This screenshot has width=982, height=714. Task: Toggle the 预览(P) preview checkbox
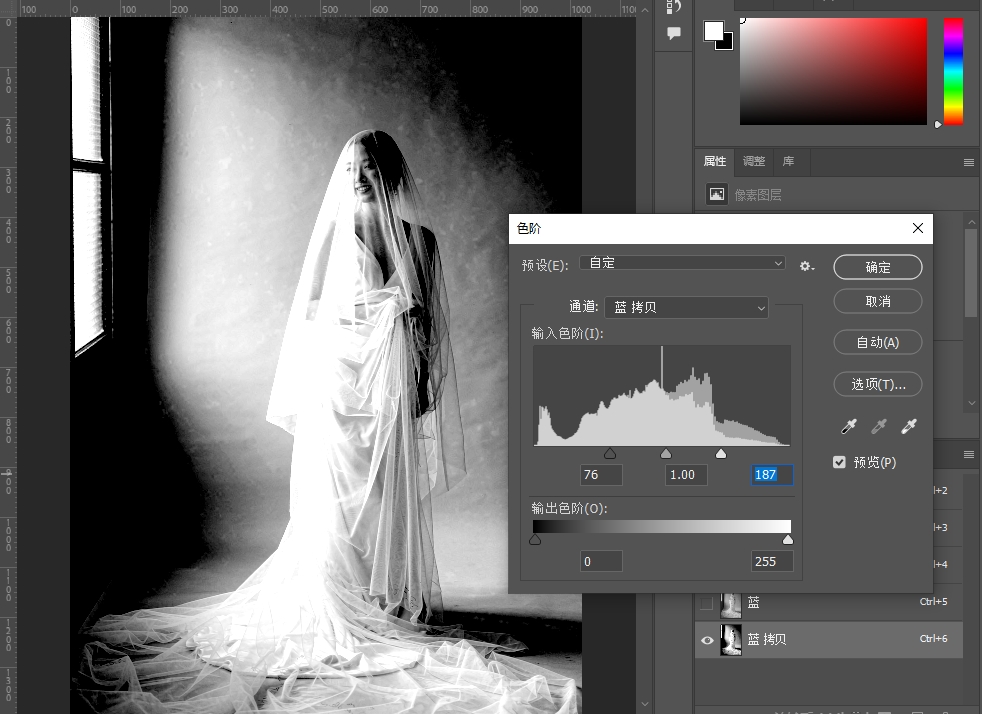(839, 462)
